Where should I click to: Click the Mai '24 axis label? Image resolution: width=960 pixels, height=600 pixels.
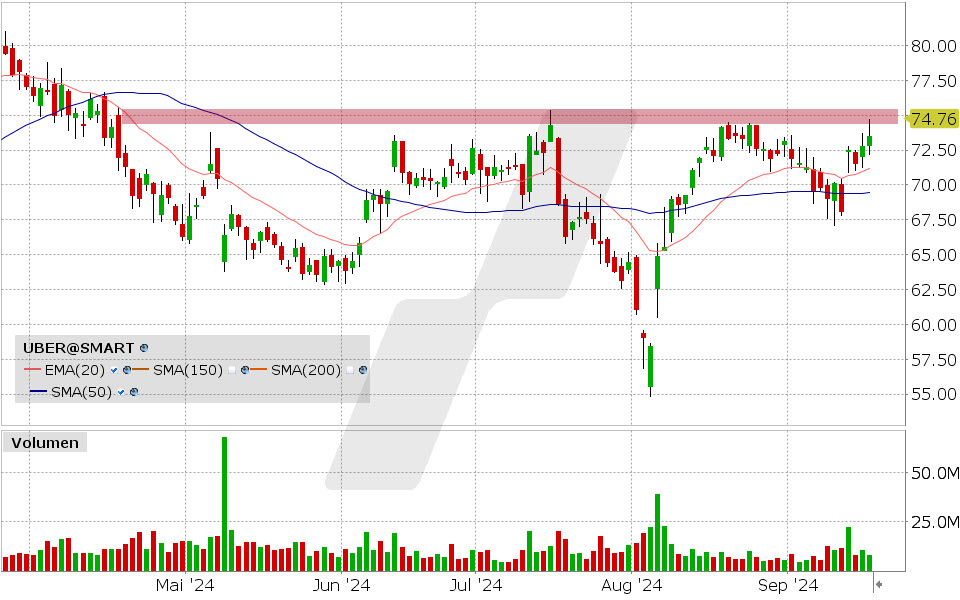(x=185, y=585)
